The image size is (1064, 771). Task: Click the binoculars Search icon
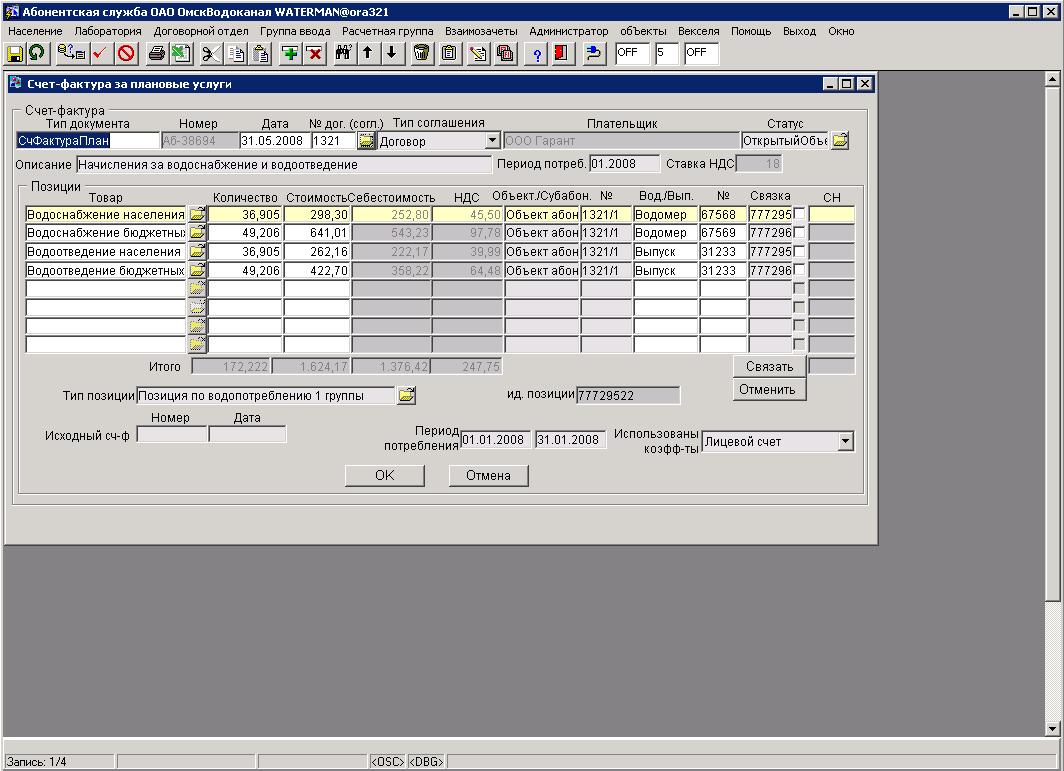click(x=343, y=53)
